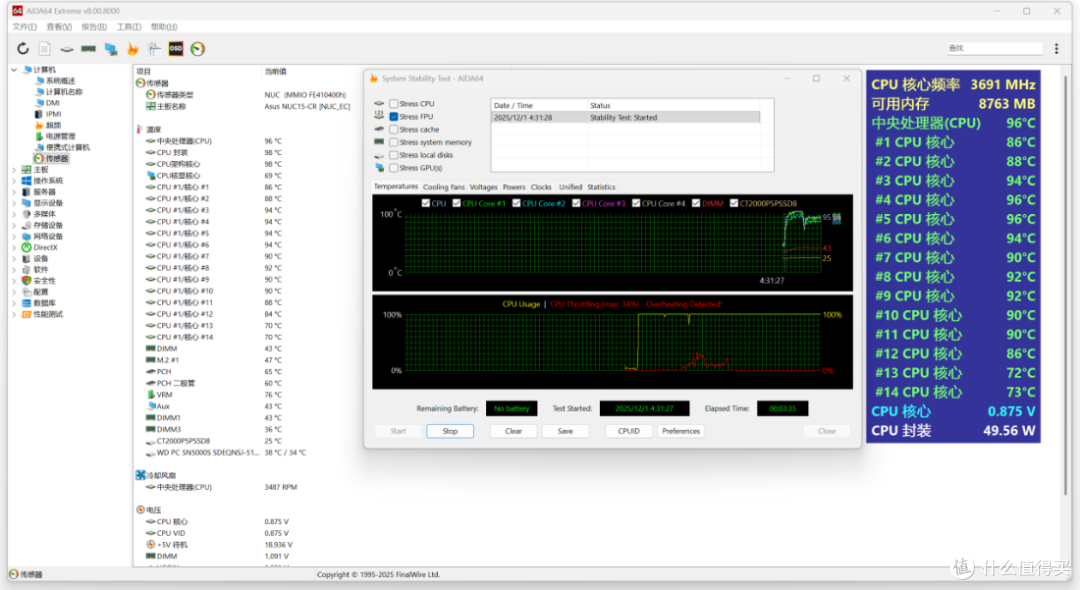The image size is (1080, 590).
Task: Expand the 软件 tree node
Action: (14, 270)
